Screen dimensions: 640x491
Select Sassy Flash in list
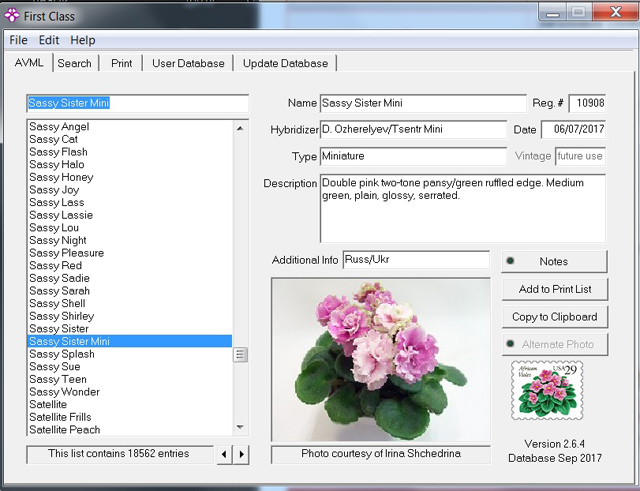(130, 152)
